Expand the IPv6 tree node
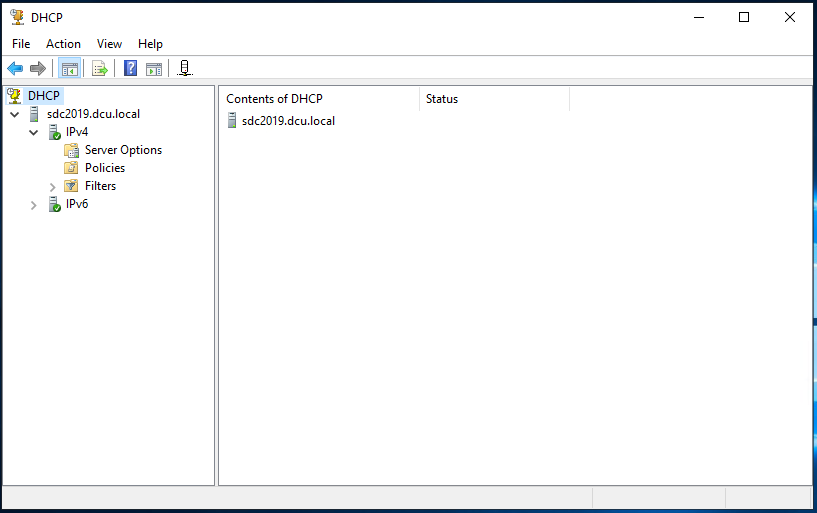The width and height of the screenshot is (817, 513). coord(34,205)
